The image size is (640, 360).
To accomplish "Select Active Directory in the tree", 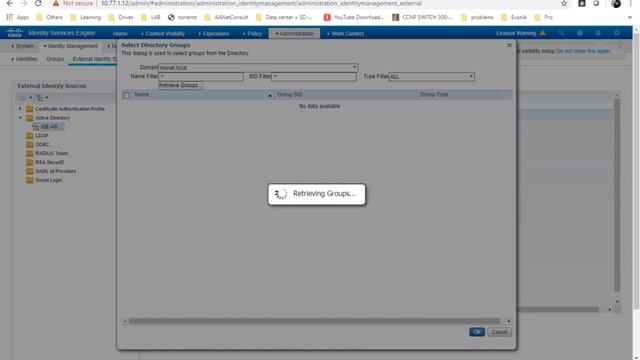I will [52, 118].
